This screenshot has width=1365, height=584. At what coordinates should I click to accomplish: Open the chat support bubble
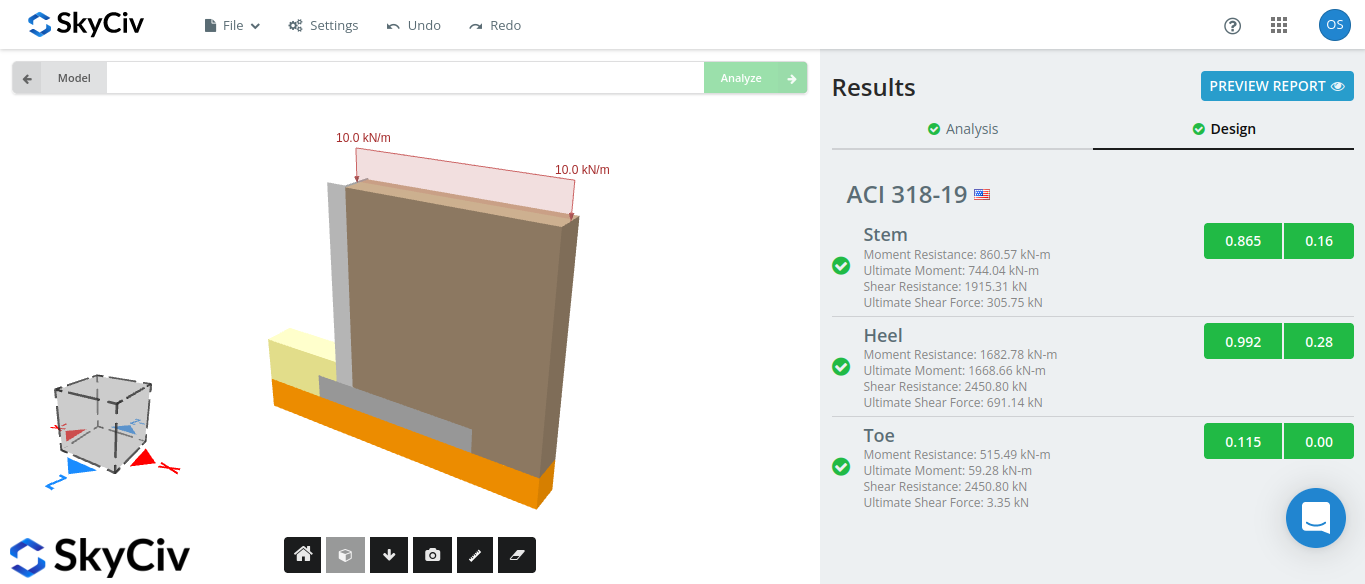(x=1315, y=517)
